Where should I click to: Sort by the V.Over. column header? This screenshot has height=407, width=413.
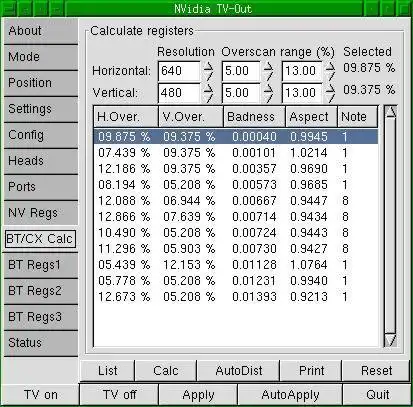tap(191, 117)
